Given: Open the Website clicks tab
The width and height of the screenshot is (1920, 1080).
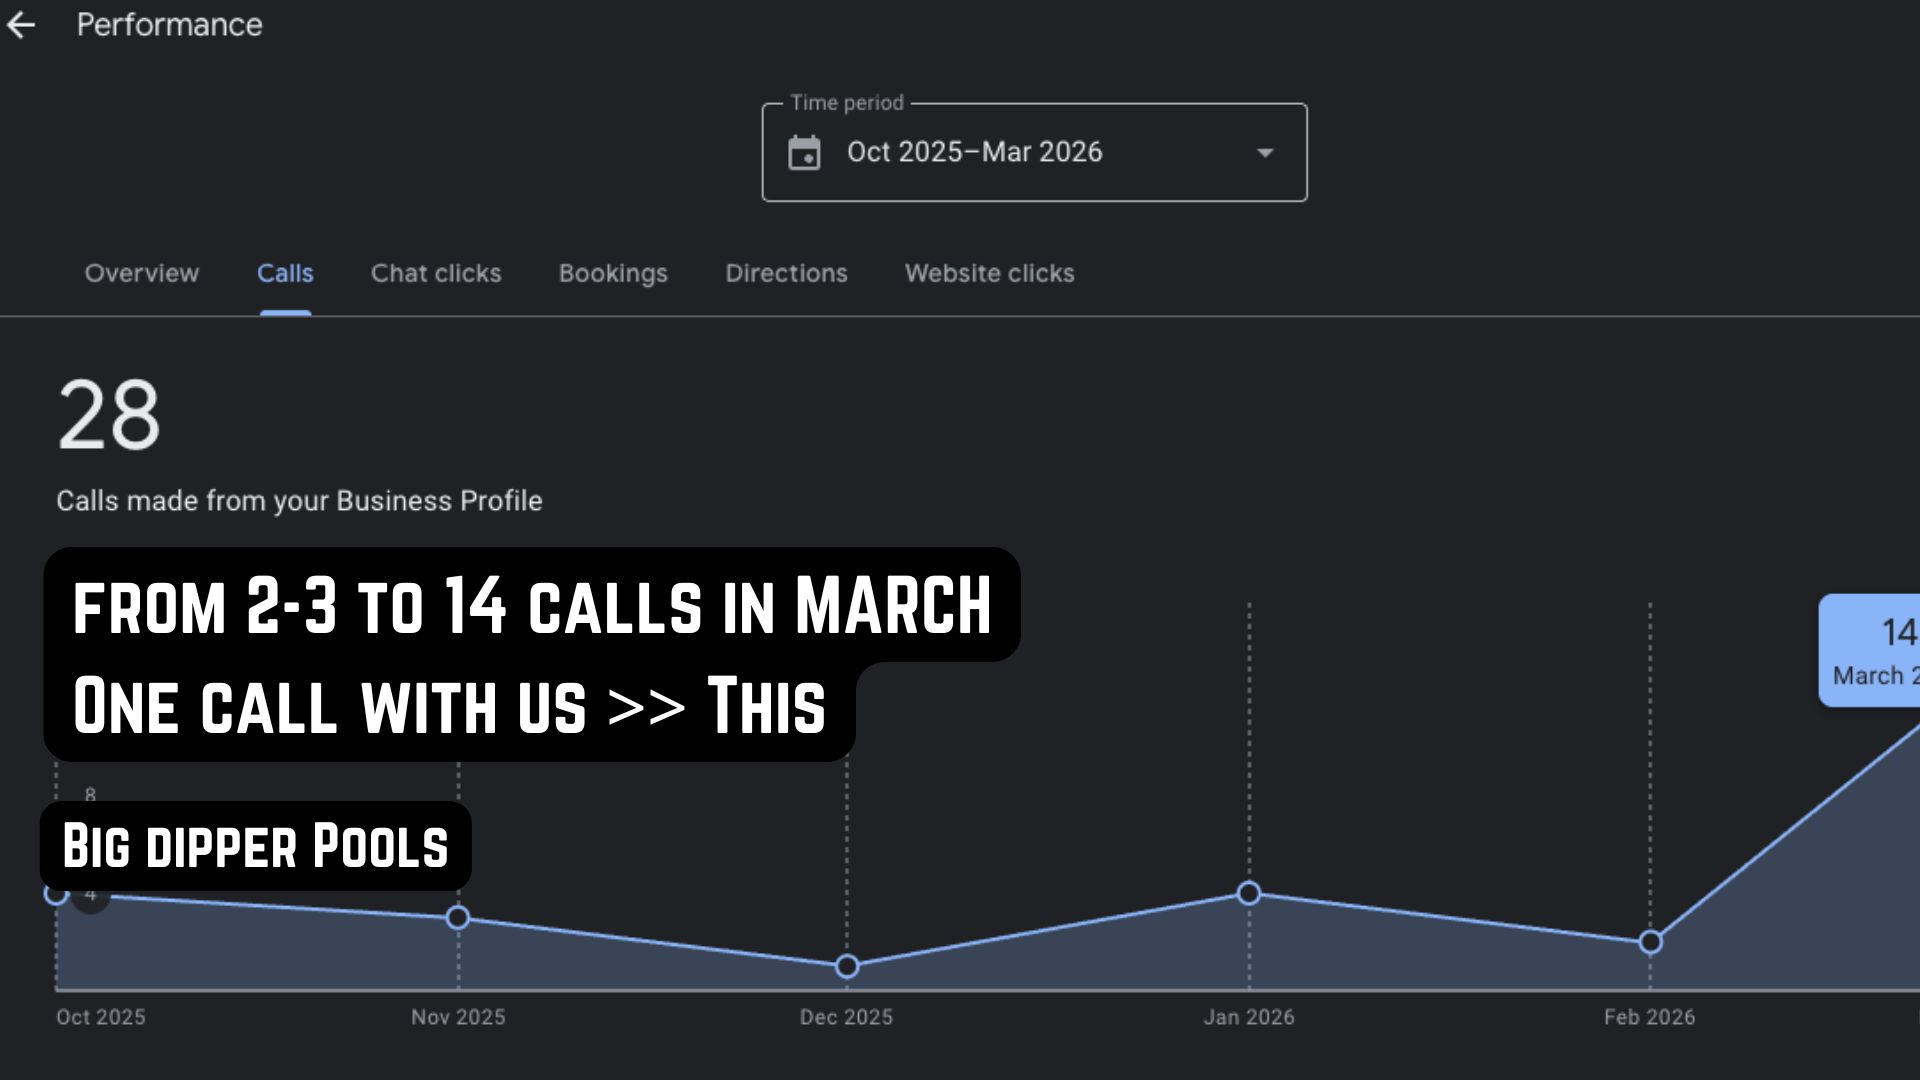Looking at the screenshot, I should pyautogui.click(x=989, y=273).
